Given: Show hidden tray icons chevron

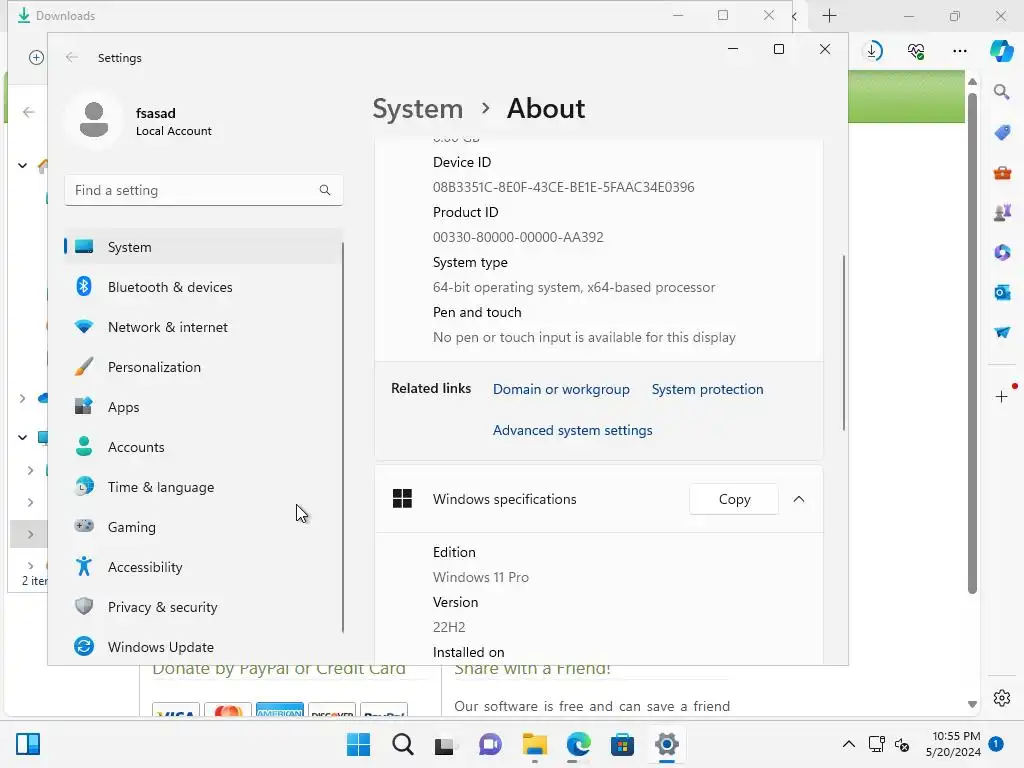Looking at the screenshot, I should [848, 744].
